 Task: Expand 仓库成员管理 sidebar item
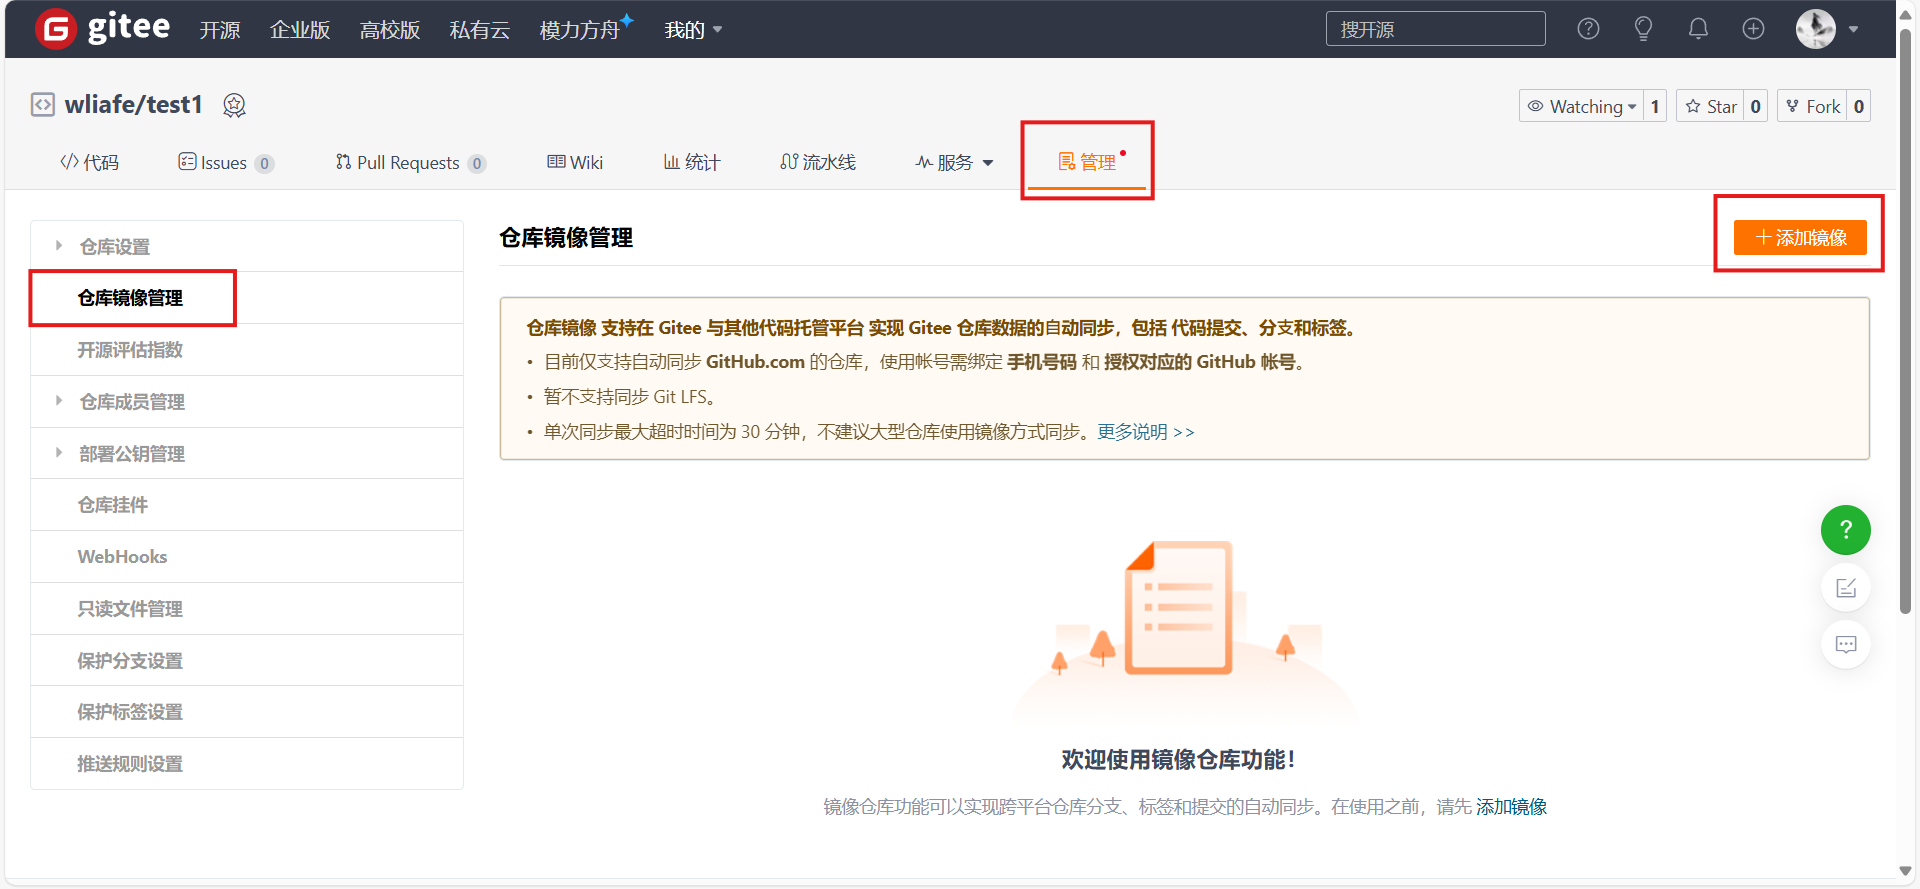[x=131, y=401]
